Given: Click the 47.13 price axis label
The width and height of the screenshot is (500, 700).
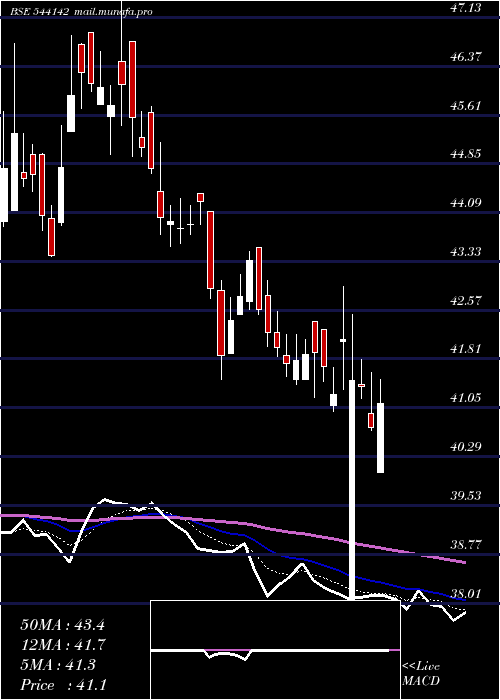Looking at the screenshot, I should pyautogui.click(x=466, y=8).
